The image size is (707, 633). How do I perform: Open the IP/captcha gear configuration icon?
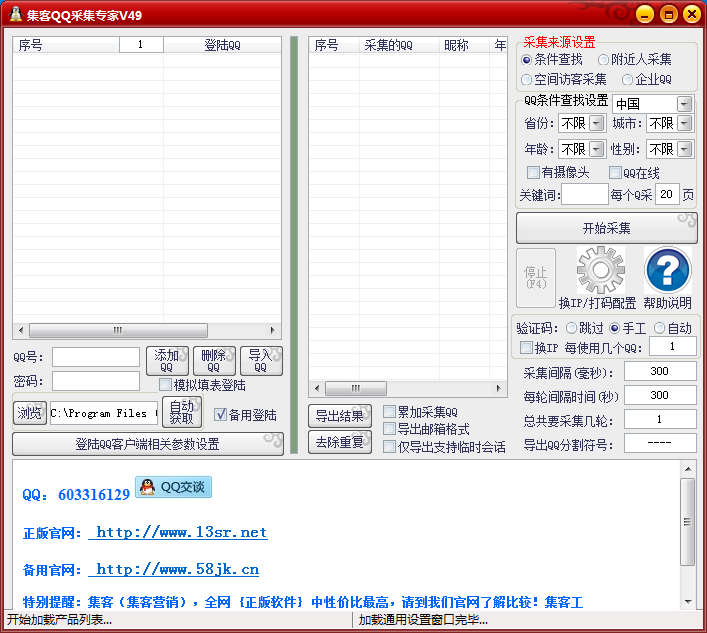601,270
